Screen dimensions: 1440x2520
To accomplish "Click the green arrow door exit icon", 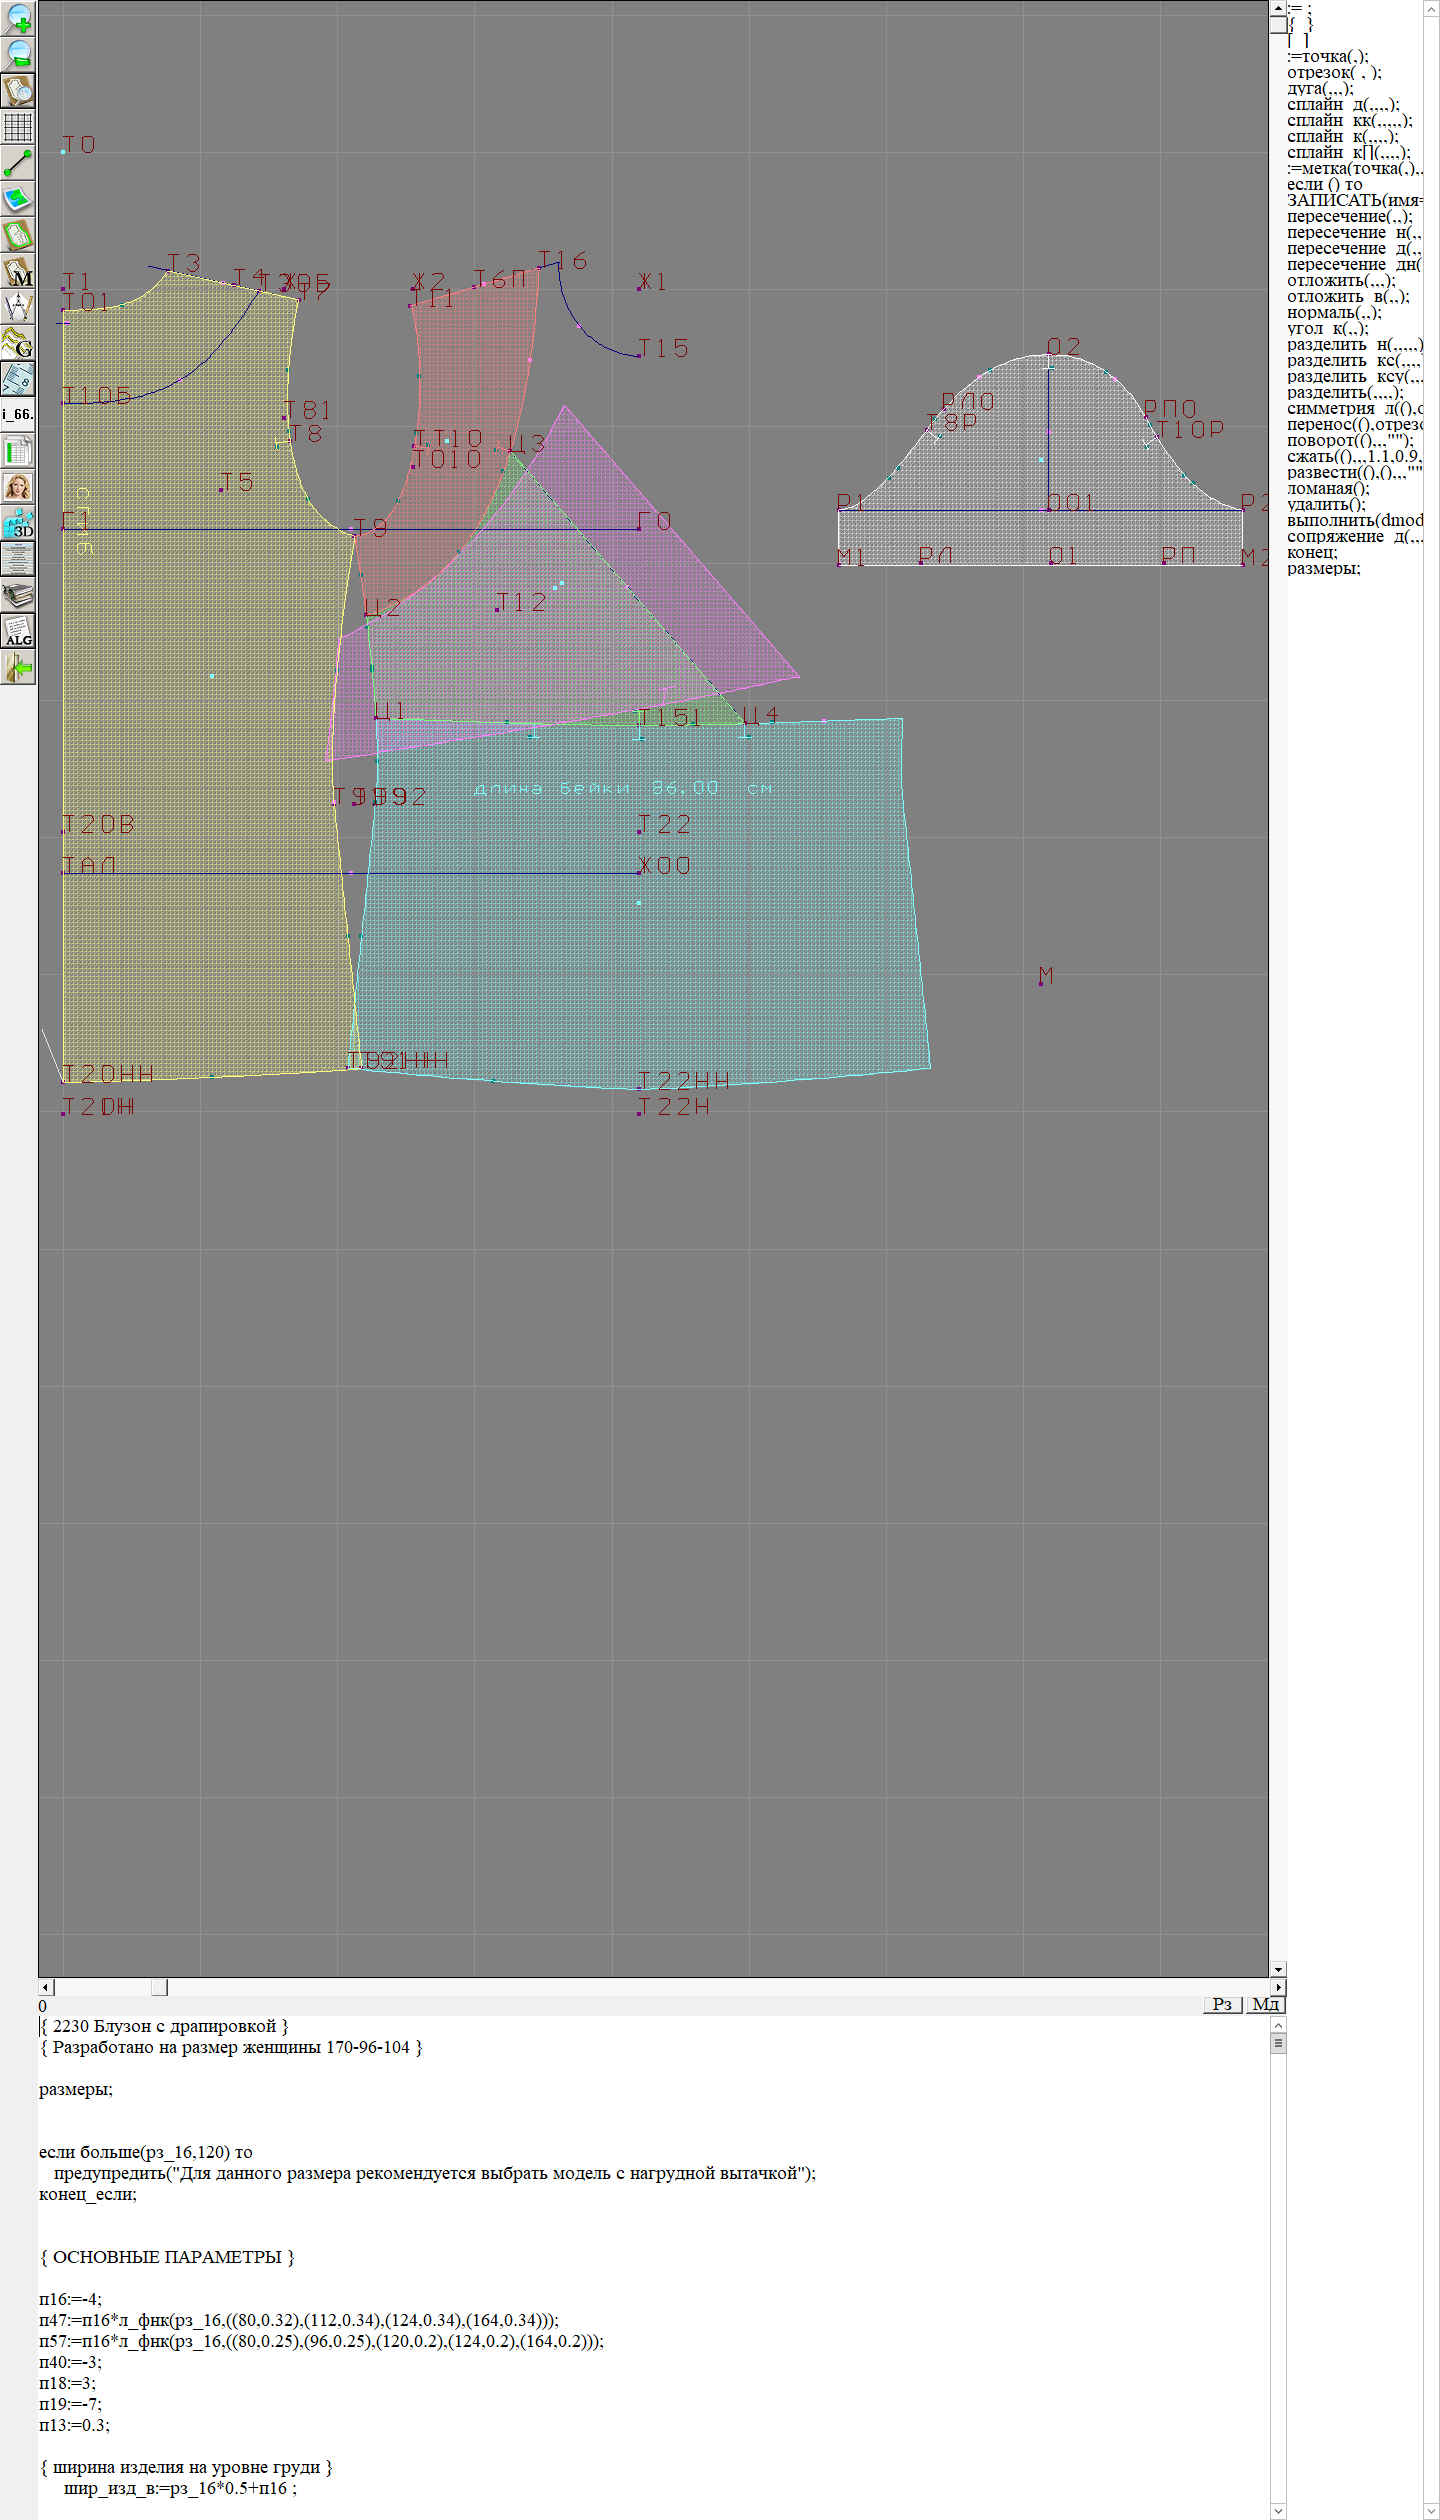I will [18, 667].
